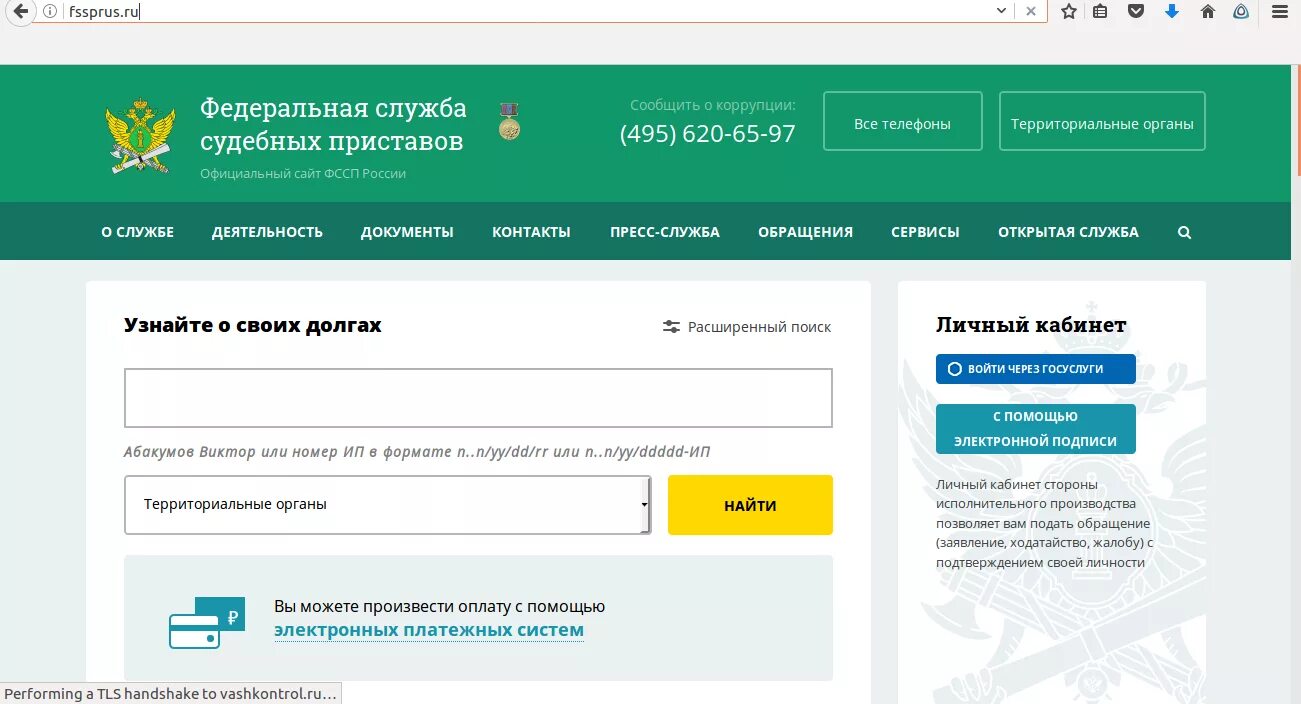Save page to Pocket icon
This screenshot has height=704, width=1301.
[1136, 11]
